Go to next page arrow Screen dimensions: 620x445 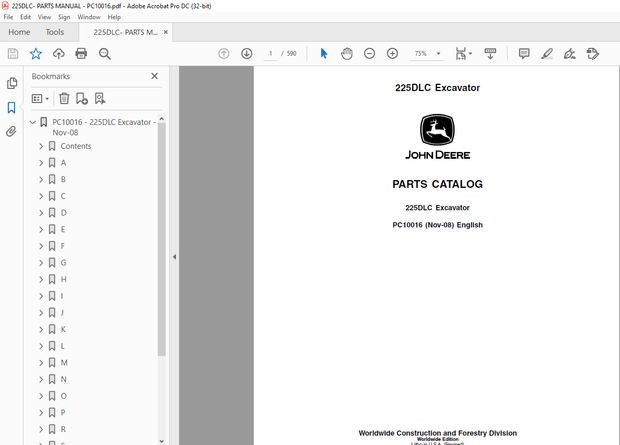coord(247,53)
